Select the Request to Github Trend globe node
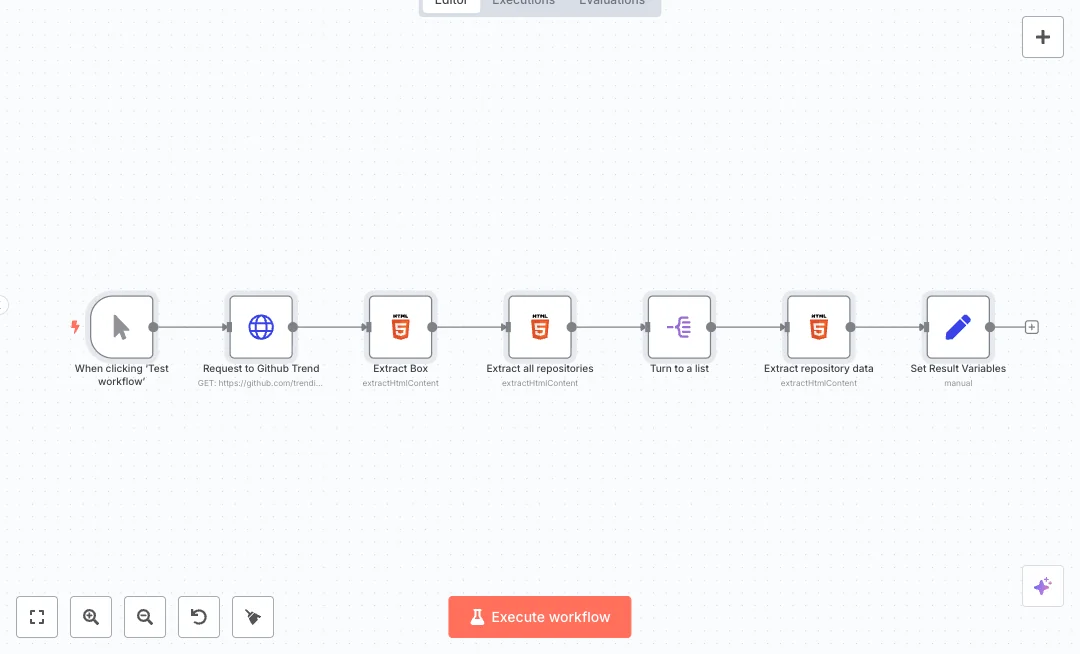 tap(261, 327)
